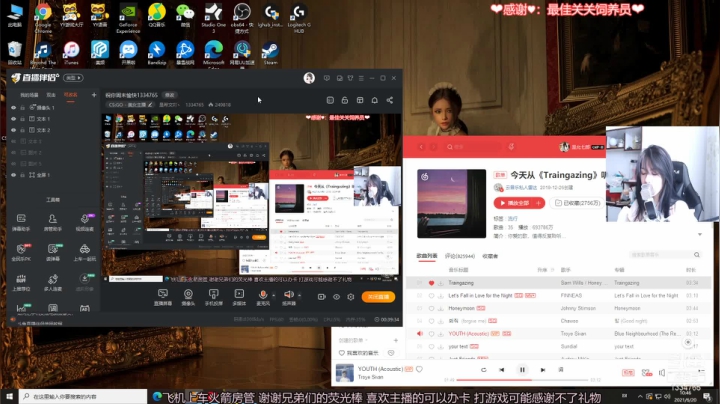
Task: Open the Steam desktop shortcut
Action: 270,53
